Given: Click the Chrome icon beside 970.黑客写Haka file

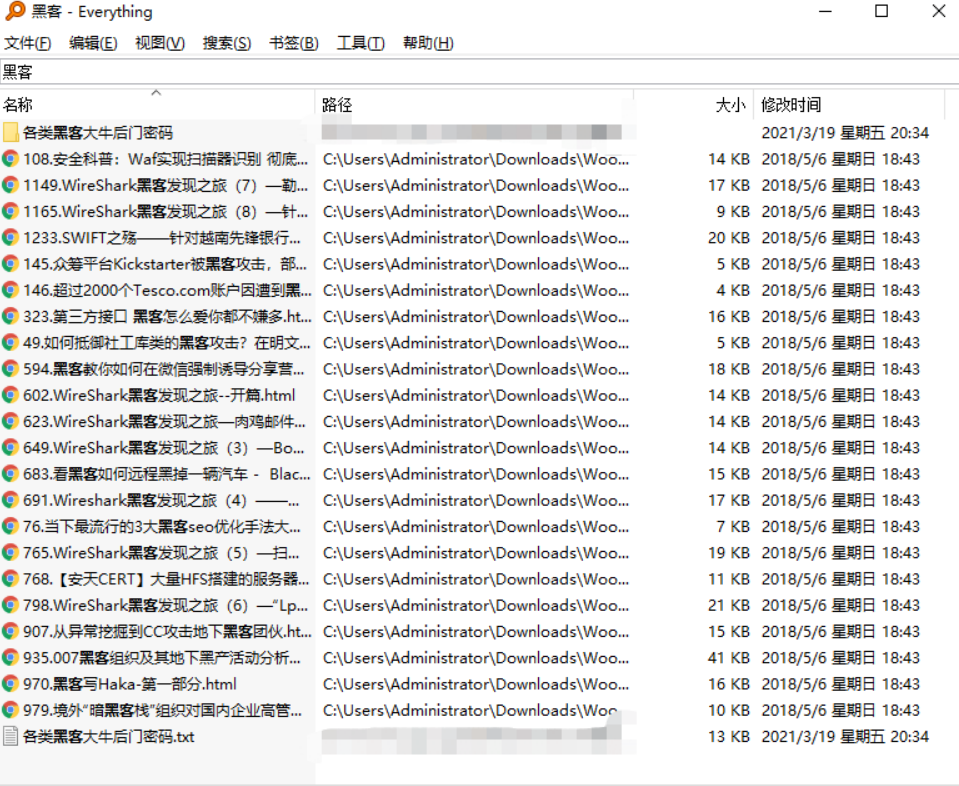Looking at the screenshot, I should tap(10, 684).
